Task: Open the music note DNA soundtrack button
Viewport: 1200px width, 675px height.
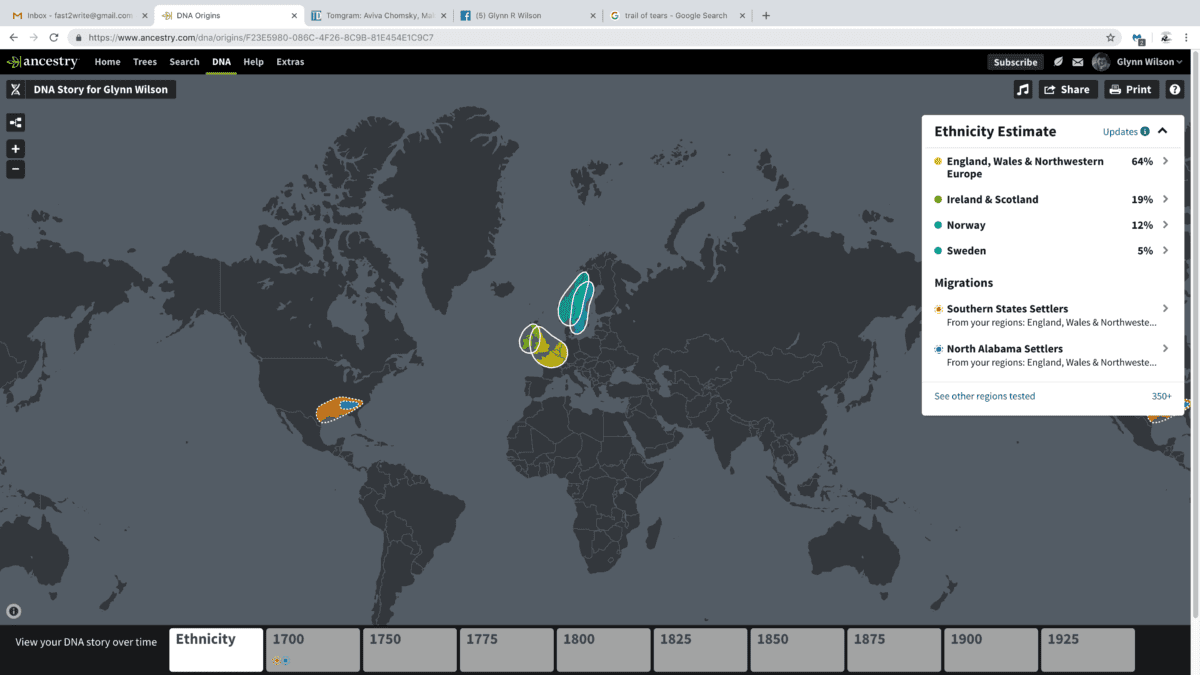Action: pos(1022,89)
